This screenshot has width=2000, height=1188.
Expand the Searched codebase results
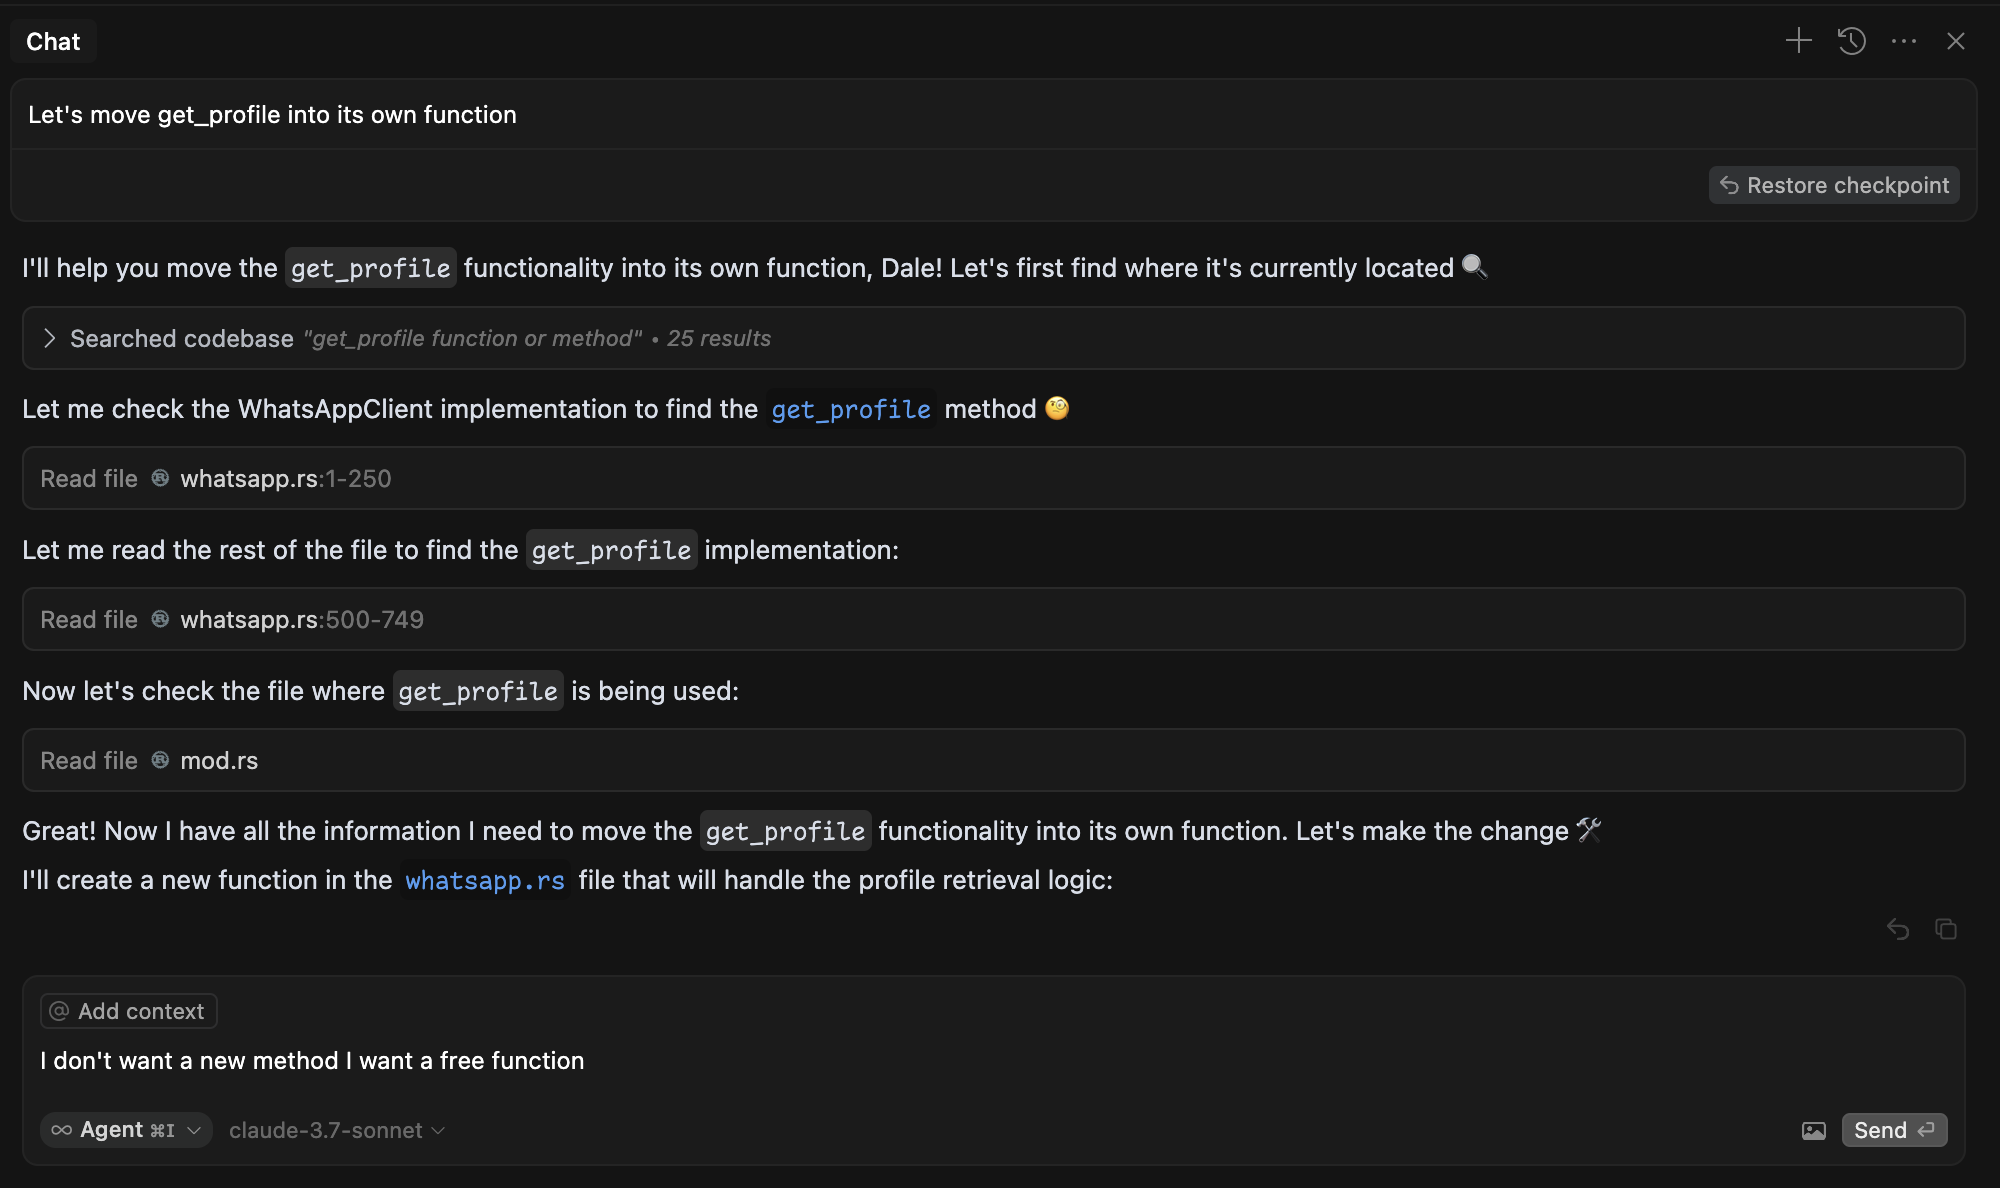[x=994, y=338]
